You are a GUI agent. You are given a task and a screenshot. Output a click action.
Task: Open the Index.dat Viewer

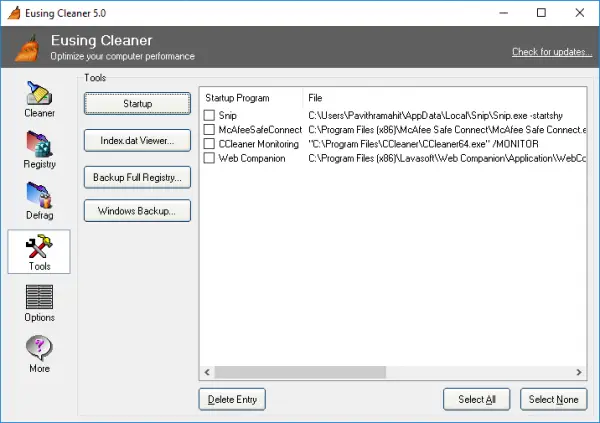coord(137,140)
